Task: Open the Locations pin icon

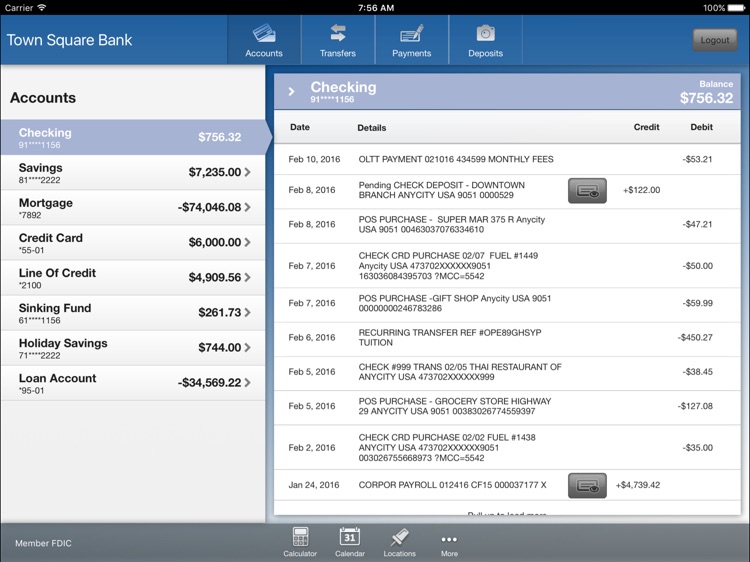Action: tap(399, 537)
